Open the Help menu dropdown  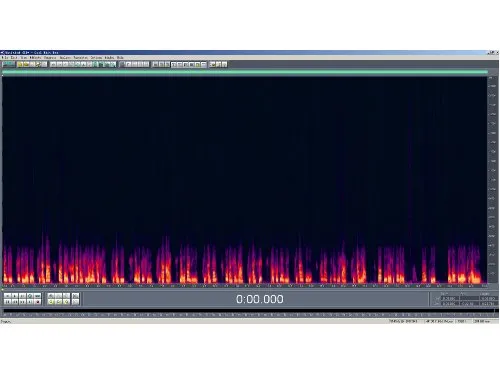[x=120, y=58]
